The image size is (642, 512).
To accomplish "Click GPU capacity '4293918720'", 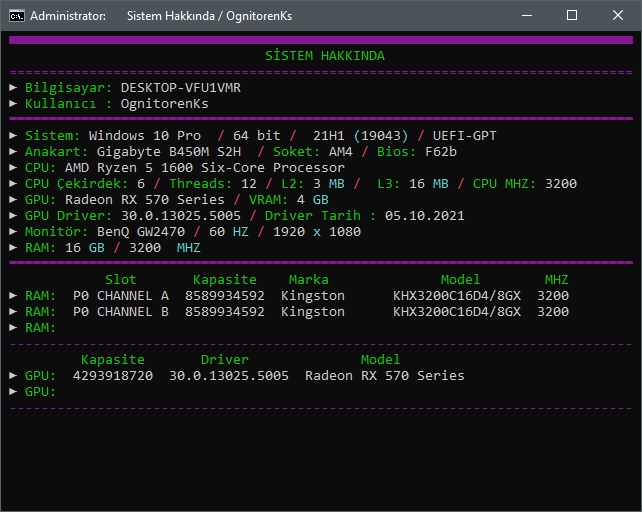I will coord(113,375).
